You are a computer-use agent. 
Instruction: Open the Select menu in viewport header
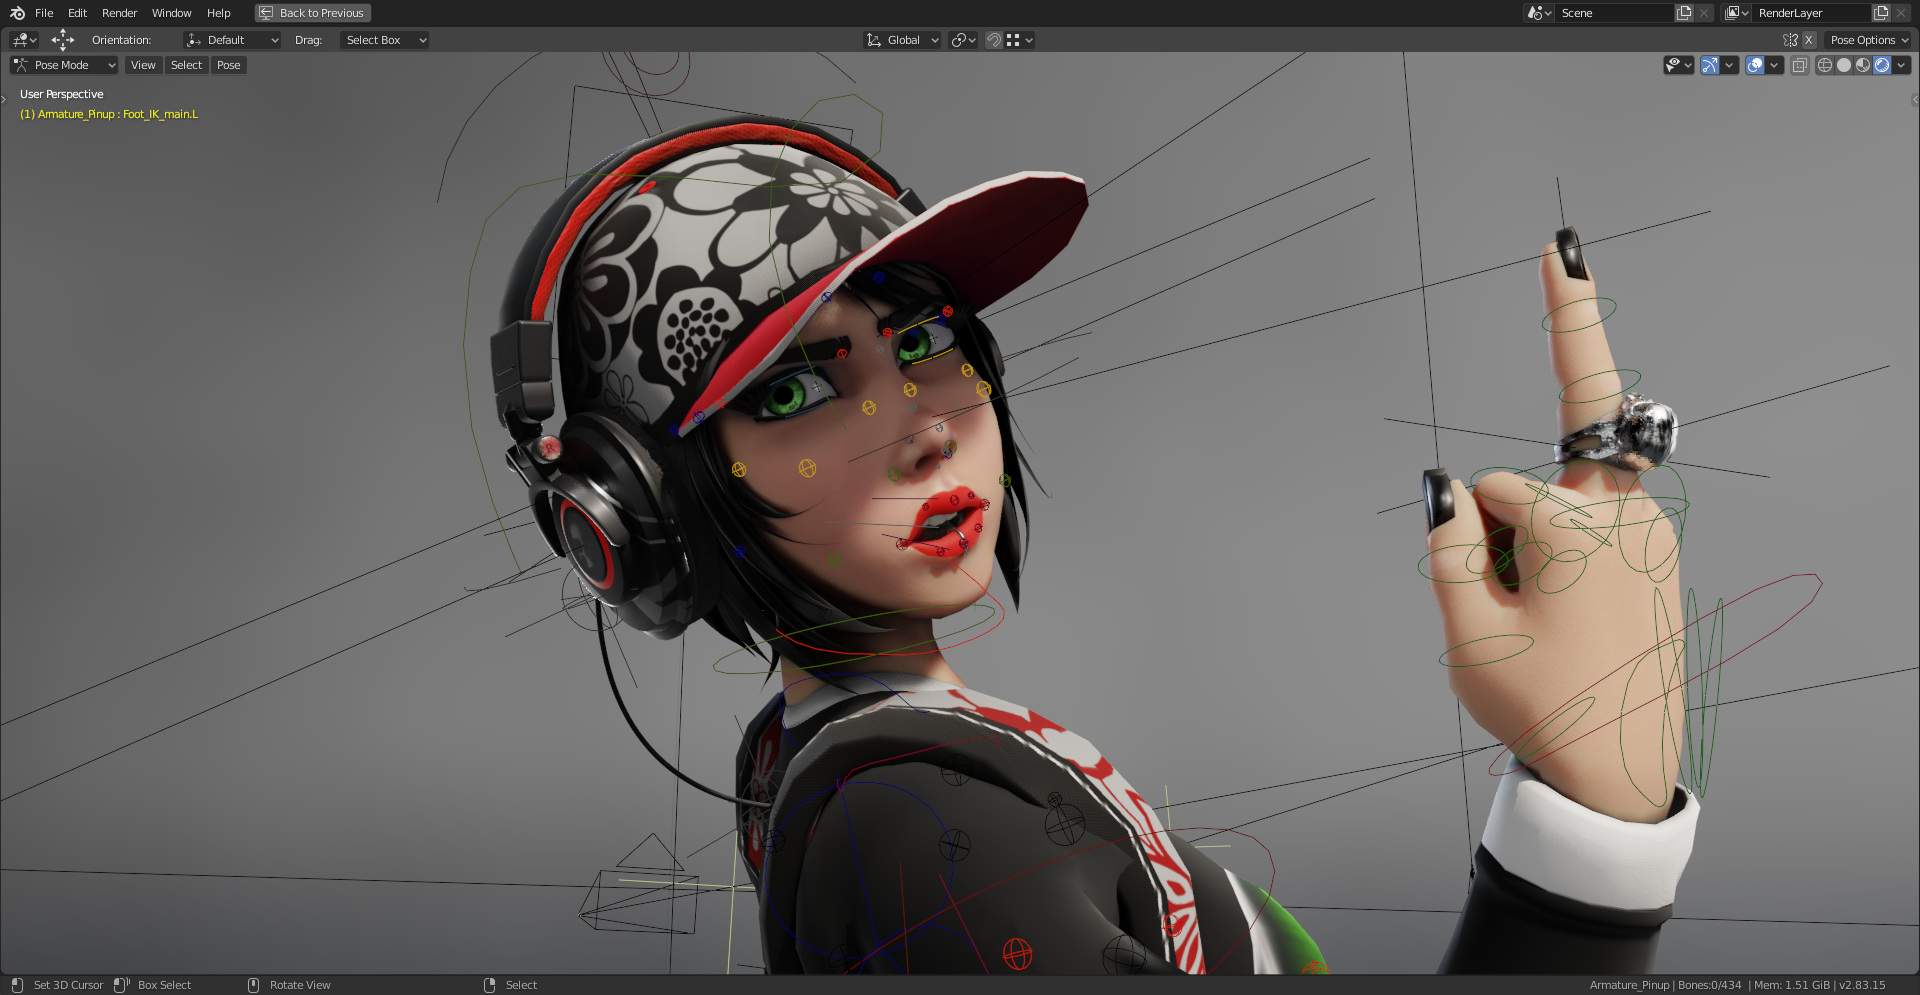point(186,65)
